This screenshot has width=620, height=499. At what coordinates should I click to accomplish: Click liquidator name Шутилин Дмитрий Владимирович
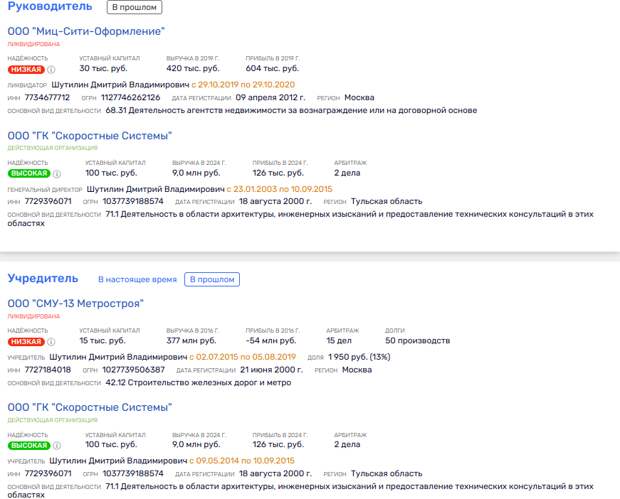tap(121, 85)
